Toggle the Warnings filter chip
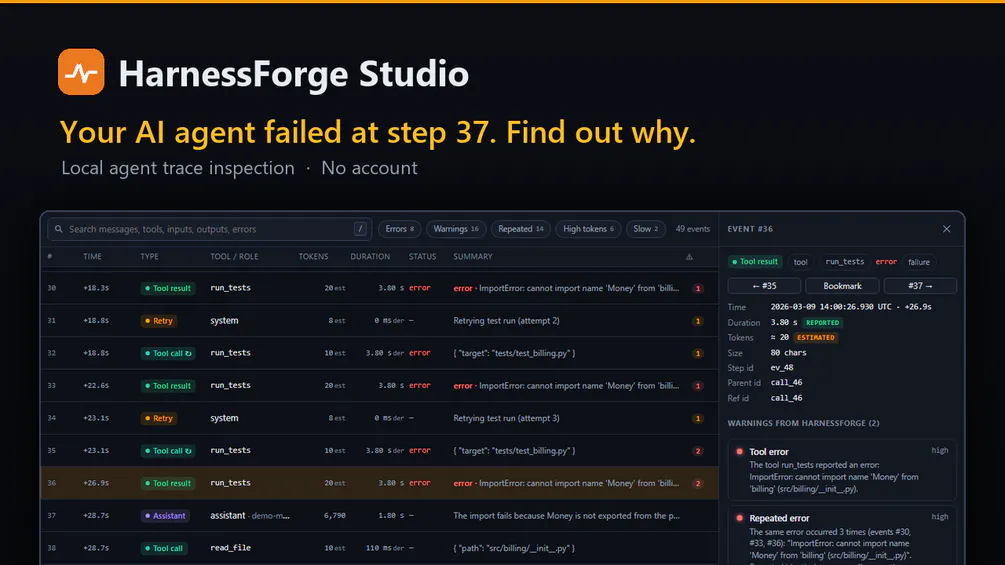Screen dimensions: 1005x565 coord(456,229)
